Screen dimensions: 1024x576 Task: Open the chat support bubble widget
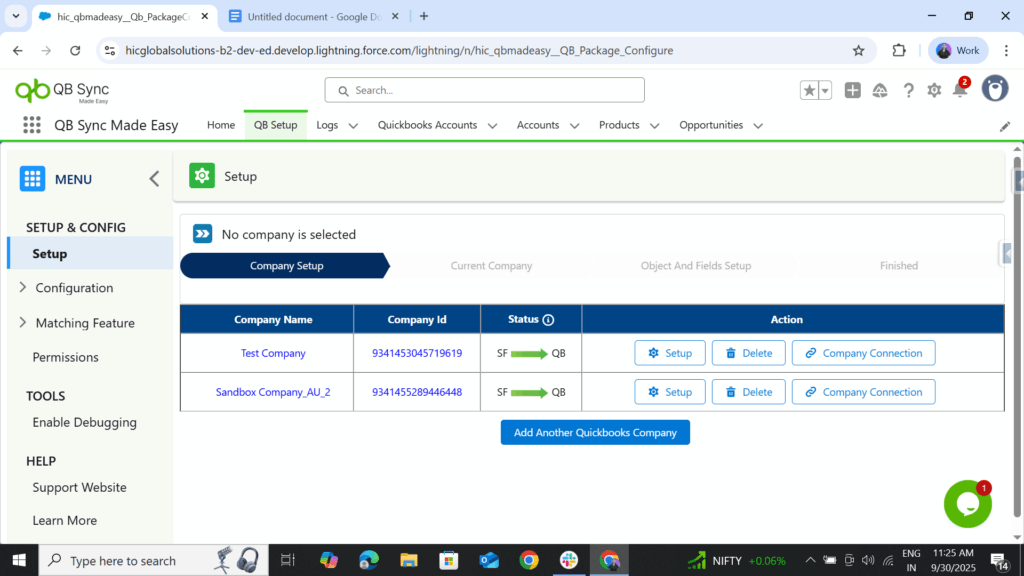point(967,505)
